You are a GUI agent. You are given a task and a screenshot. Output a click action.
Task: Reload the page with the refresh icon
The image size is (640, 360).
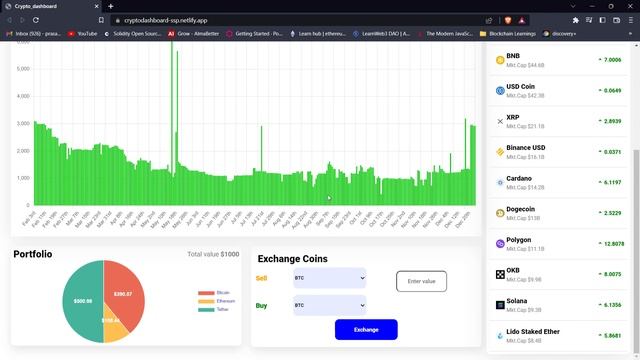(x=36, y=20)
